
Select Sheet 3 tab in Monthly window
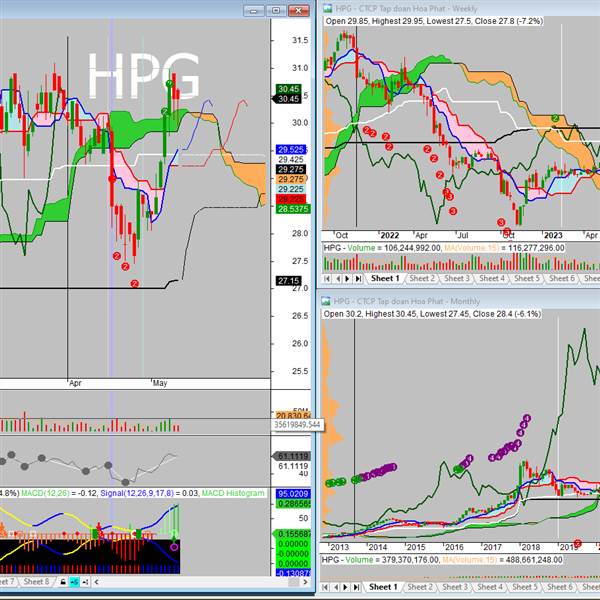point(455,587)
